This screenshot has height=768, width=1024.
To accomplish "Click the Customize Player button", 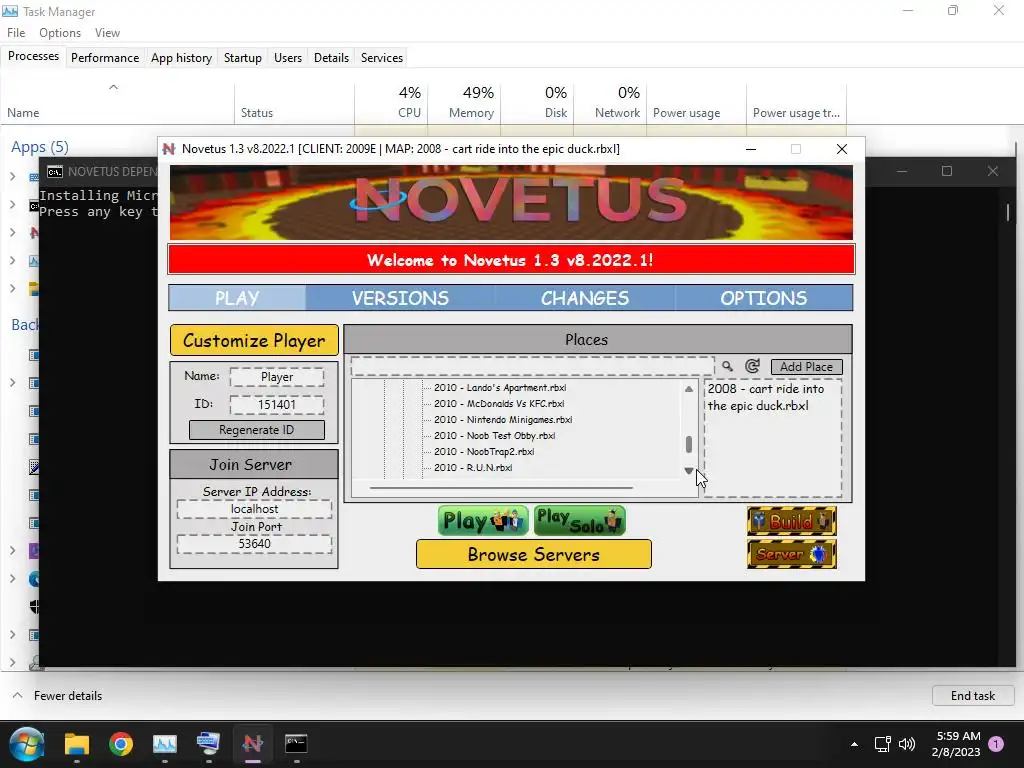I will coord(254,340).
